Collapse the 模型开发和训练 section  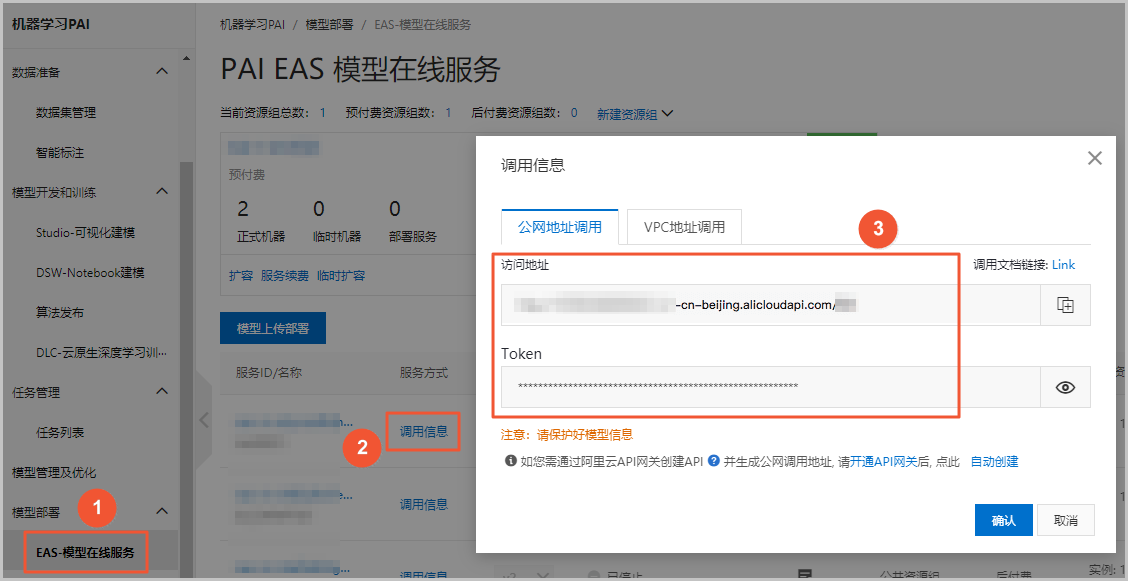click(163, 192)
